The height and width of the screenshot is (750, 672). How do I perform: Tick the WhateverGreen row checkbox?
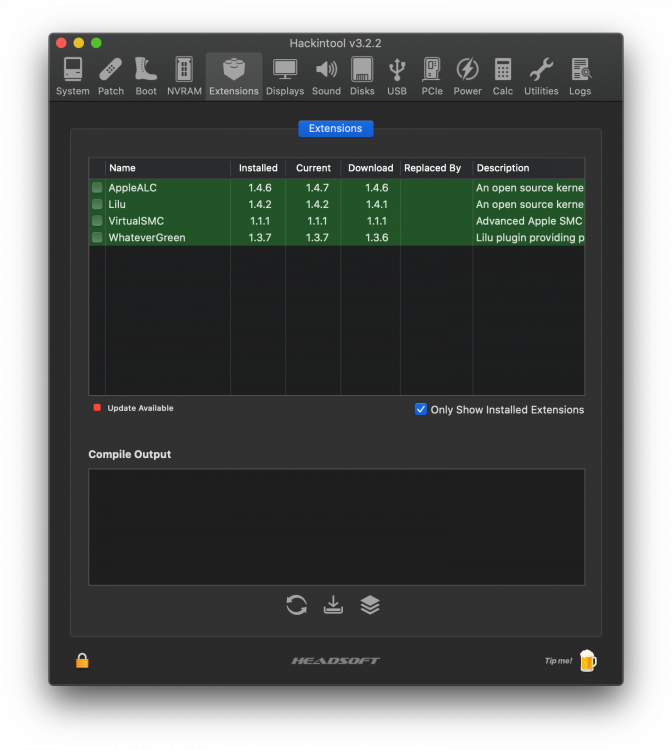(x=97, y=237)
